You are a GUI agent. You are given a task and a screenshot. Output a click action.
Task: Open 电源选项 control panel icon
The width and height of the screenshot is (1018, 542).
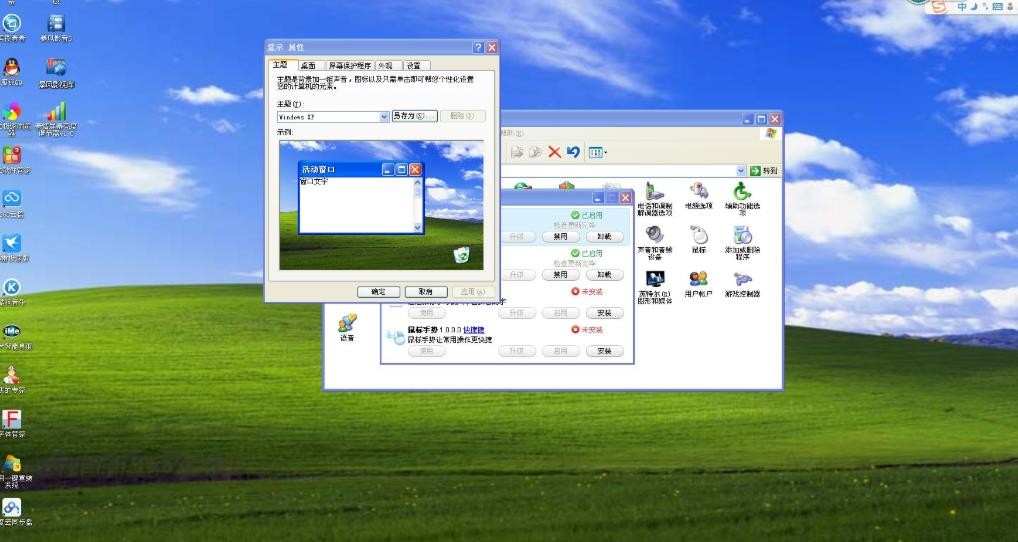pos(699,195)
